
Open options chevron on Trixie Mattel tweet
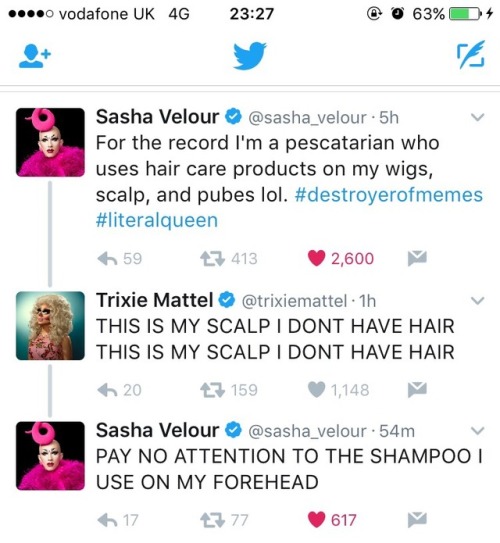click(x=477, y=301)
